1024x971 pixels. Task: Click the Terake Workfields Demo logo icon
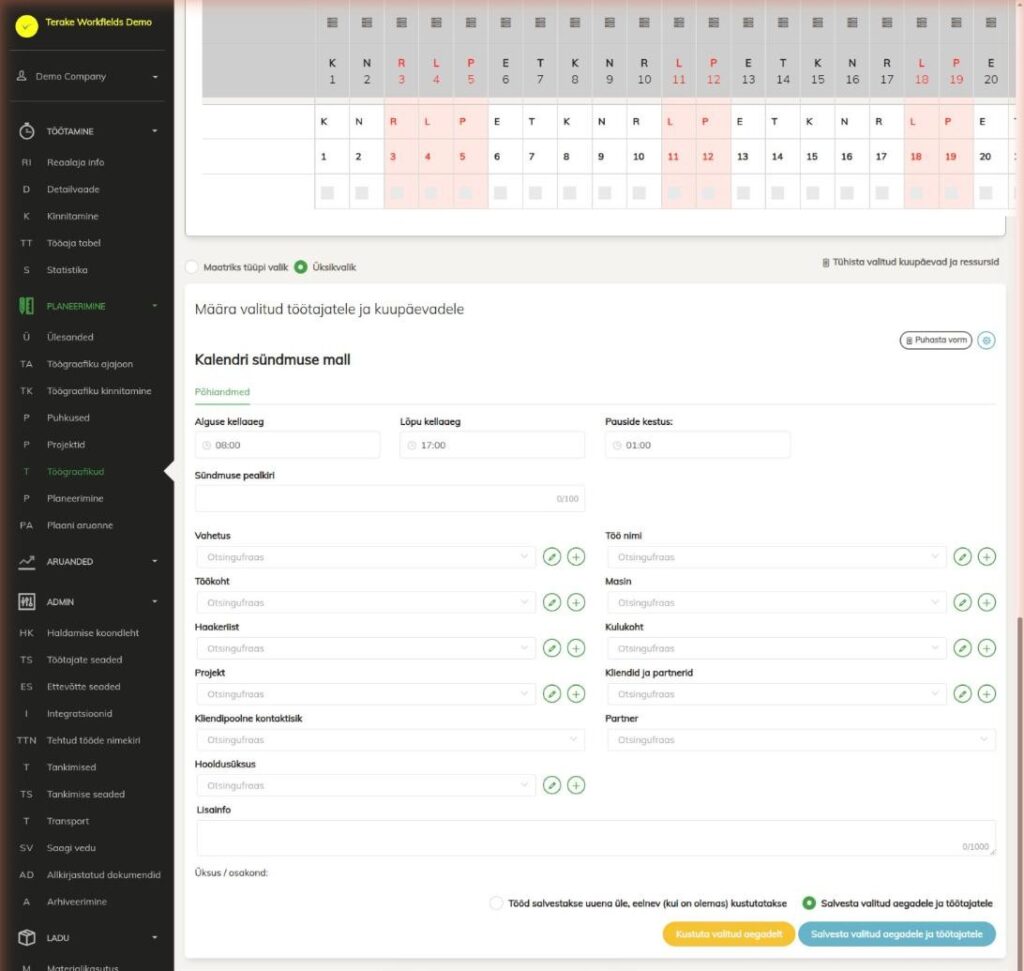tap(27, 25)
